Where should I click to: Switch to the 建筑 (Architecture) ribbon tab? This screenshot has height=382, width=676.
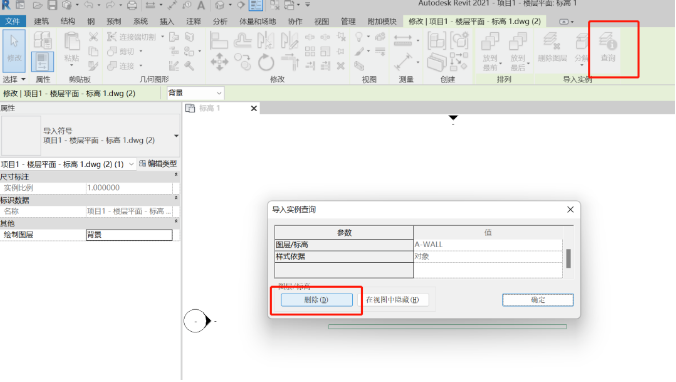pos(41,21)
